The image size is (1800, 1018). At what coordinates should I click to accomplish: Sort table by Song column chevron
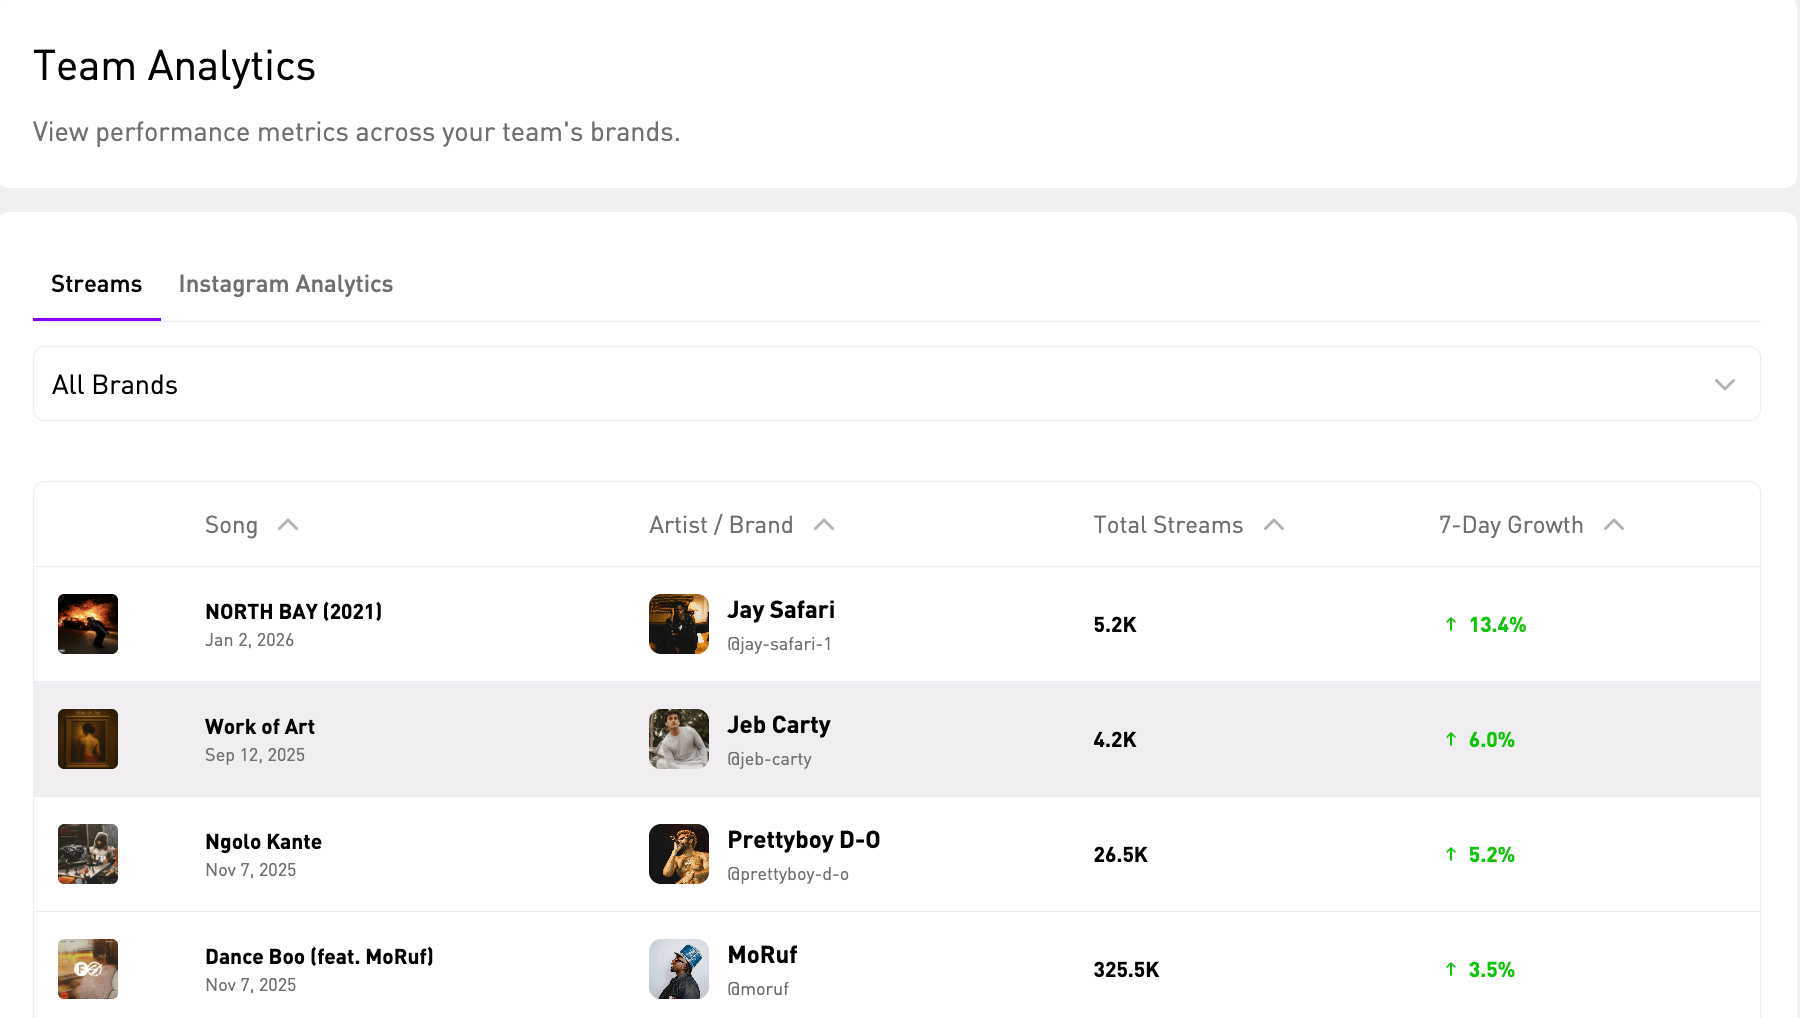288,525
